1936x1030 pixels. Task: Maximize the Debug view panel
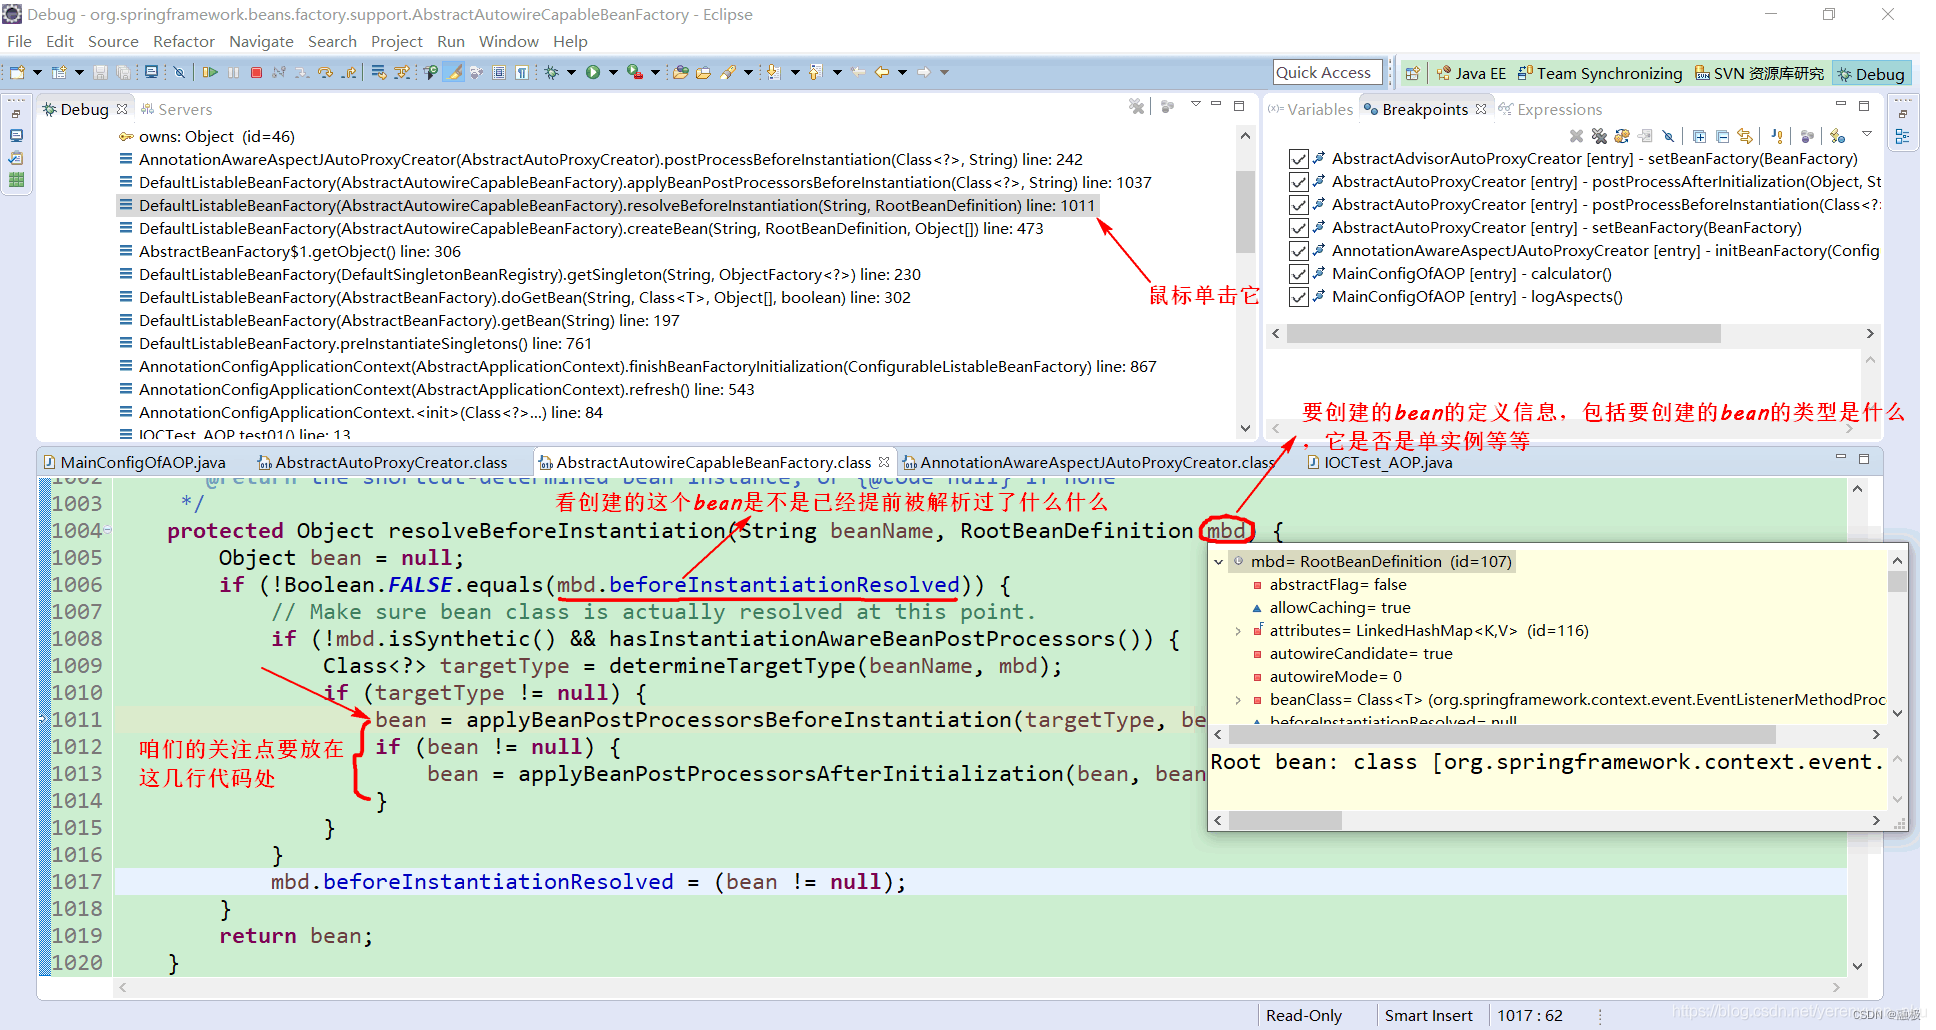coord(1239,105)
